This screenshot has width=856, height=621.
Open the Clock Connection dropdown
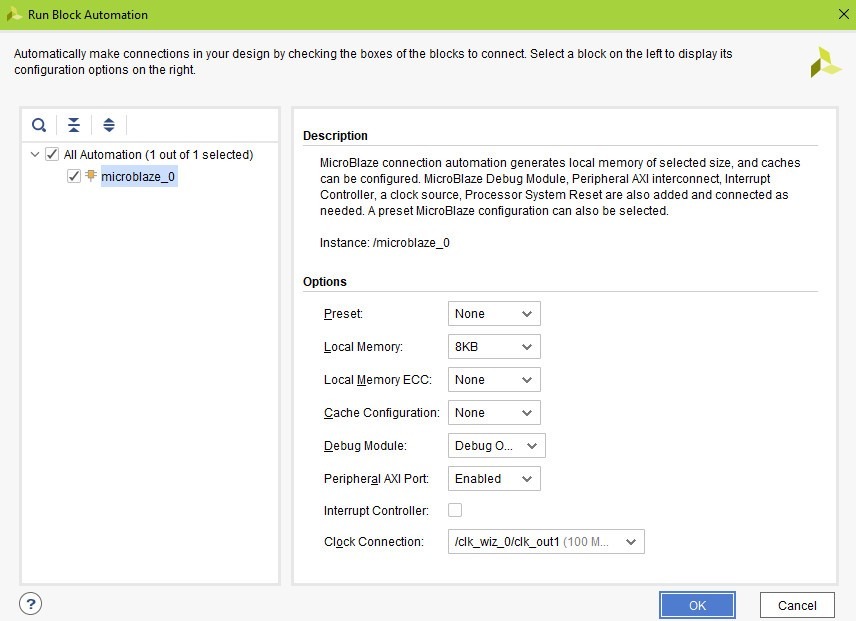tap(546, 541)
